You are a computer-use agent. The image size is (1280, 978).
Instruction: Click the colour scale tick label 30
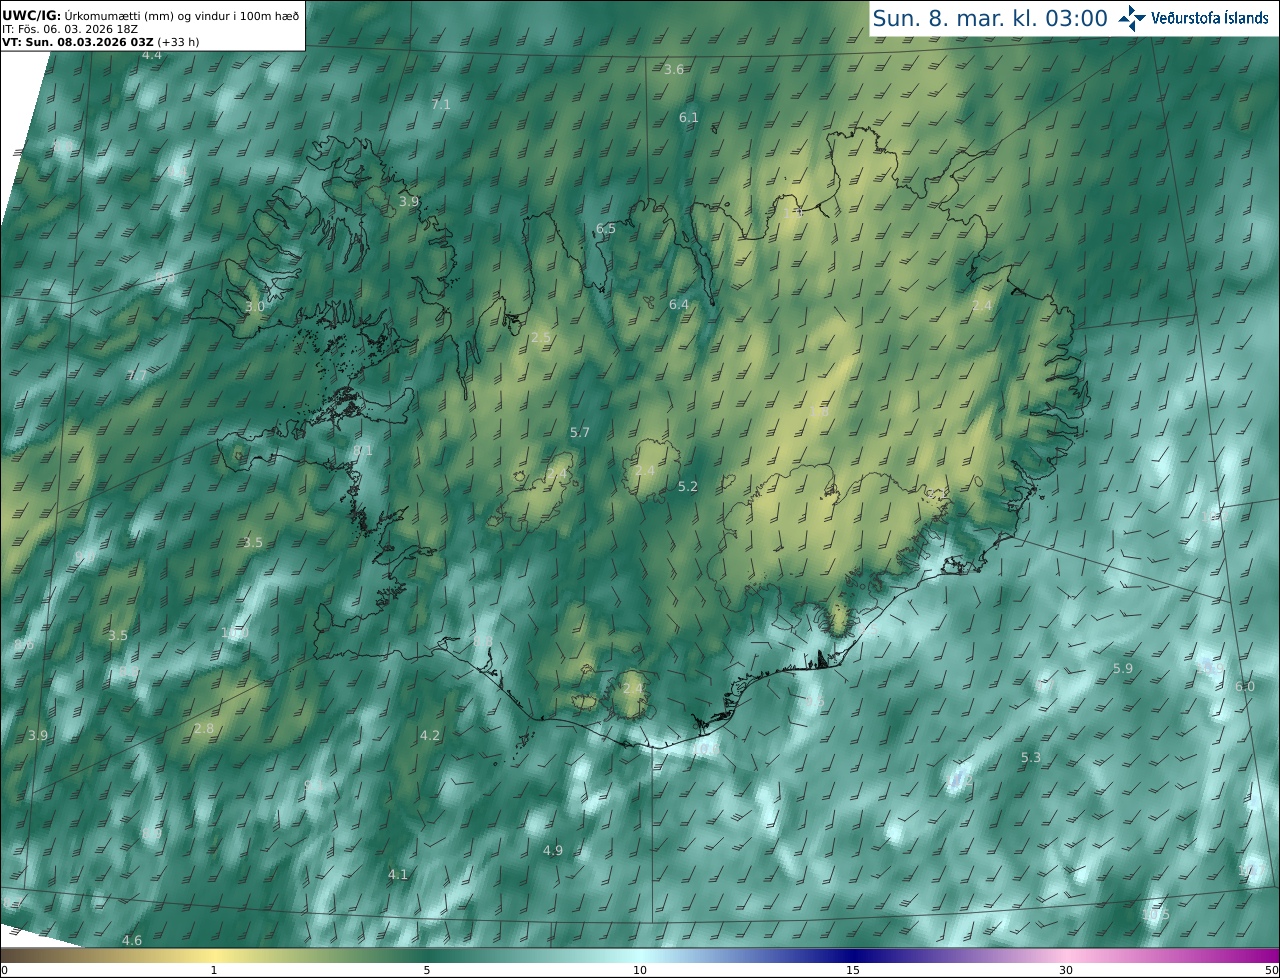pos(1066,970)
